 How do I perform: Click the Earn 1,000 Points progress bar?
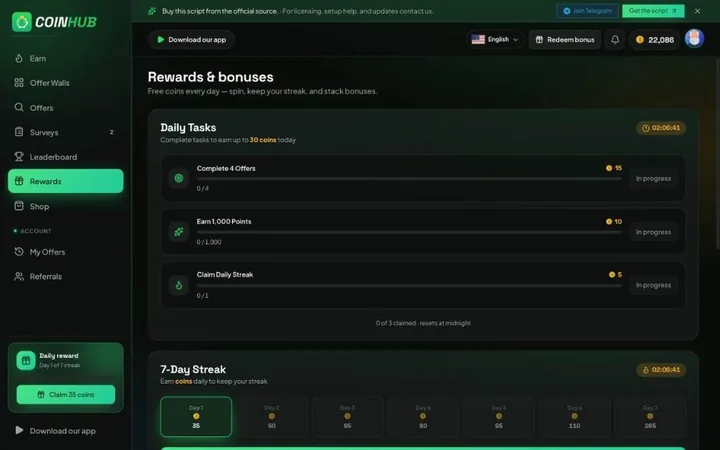tap(409, 232)
